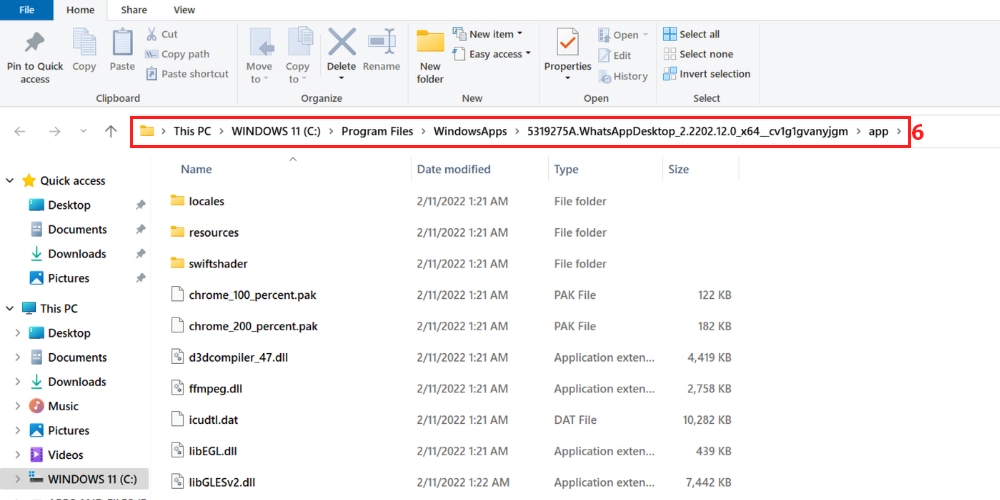Open the Properties dropdown arrow
1000x500 pixels.
click(568, 78)
